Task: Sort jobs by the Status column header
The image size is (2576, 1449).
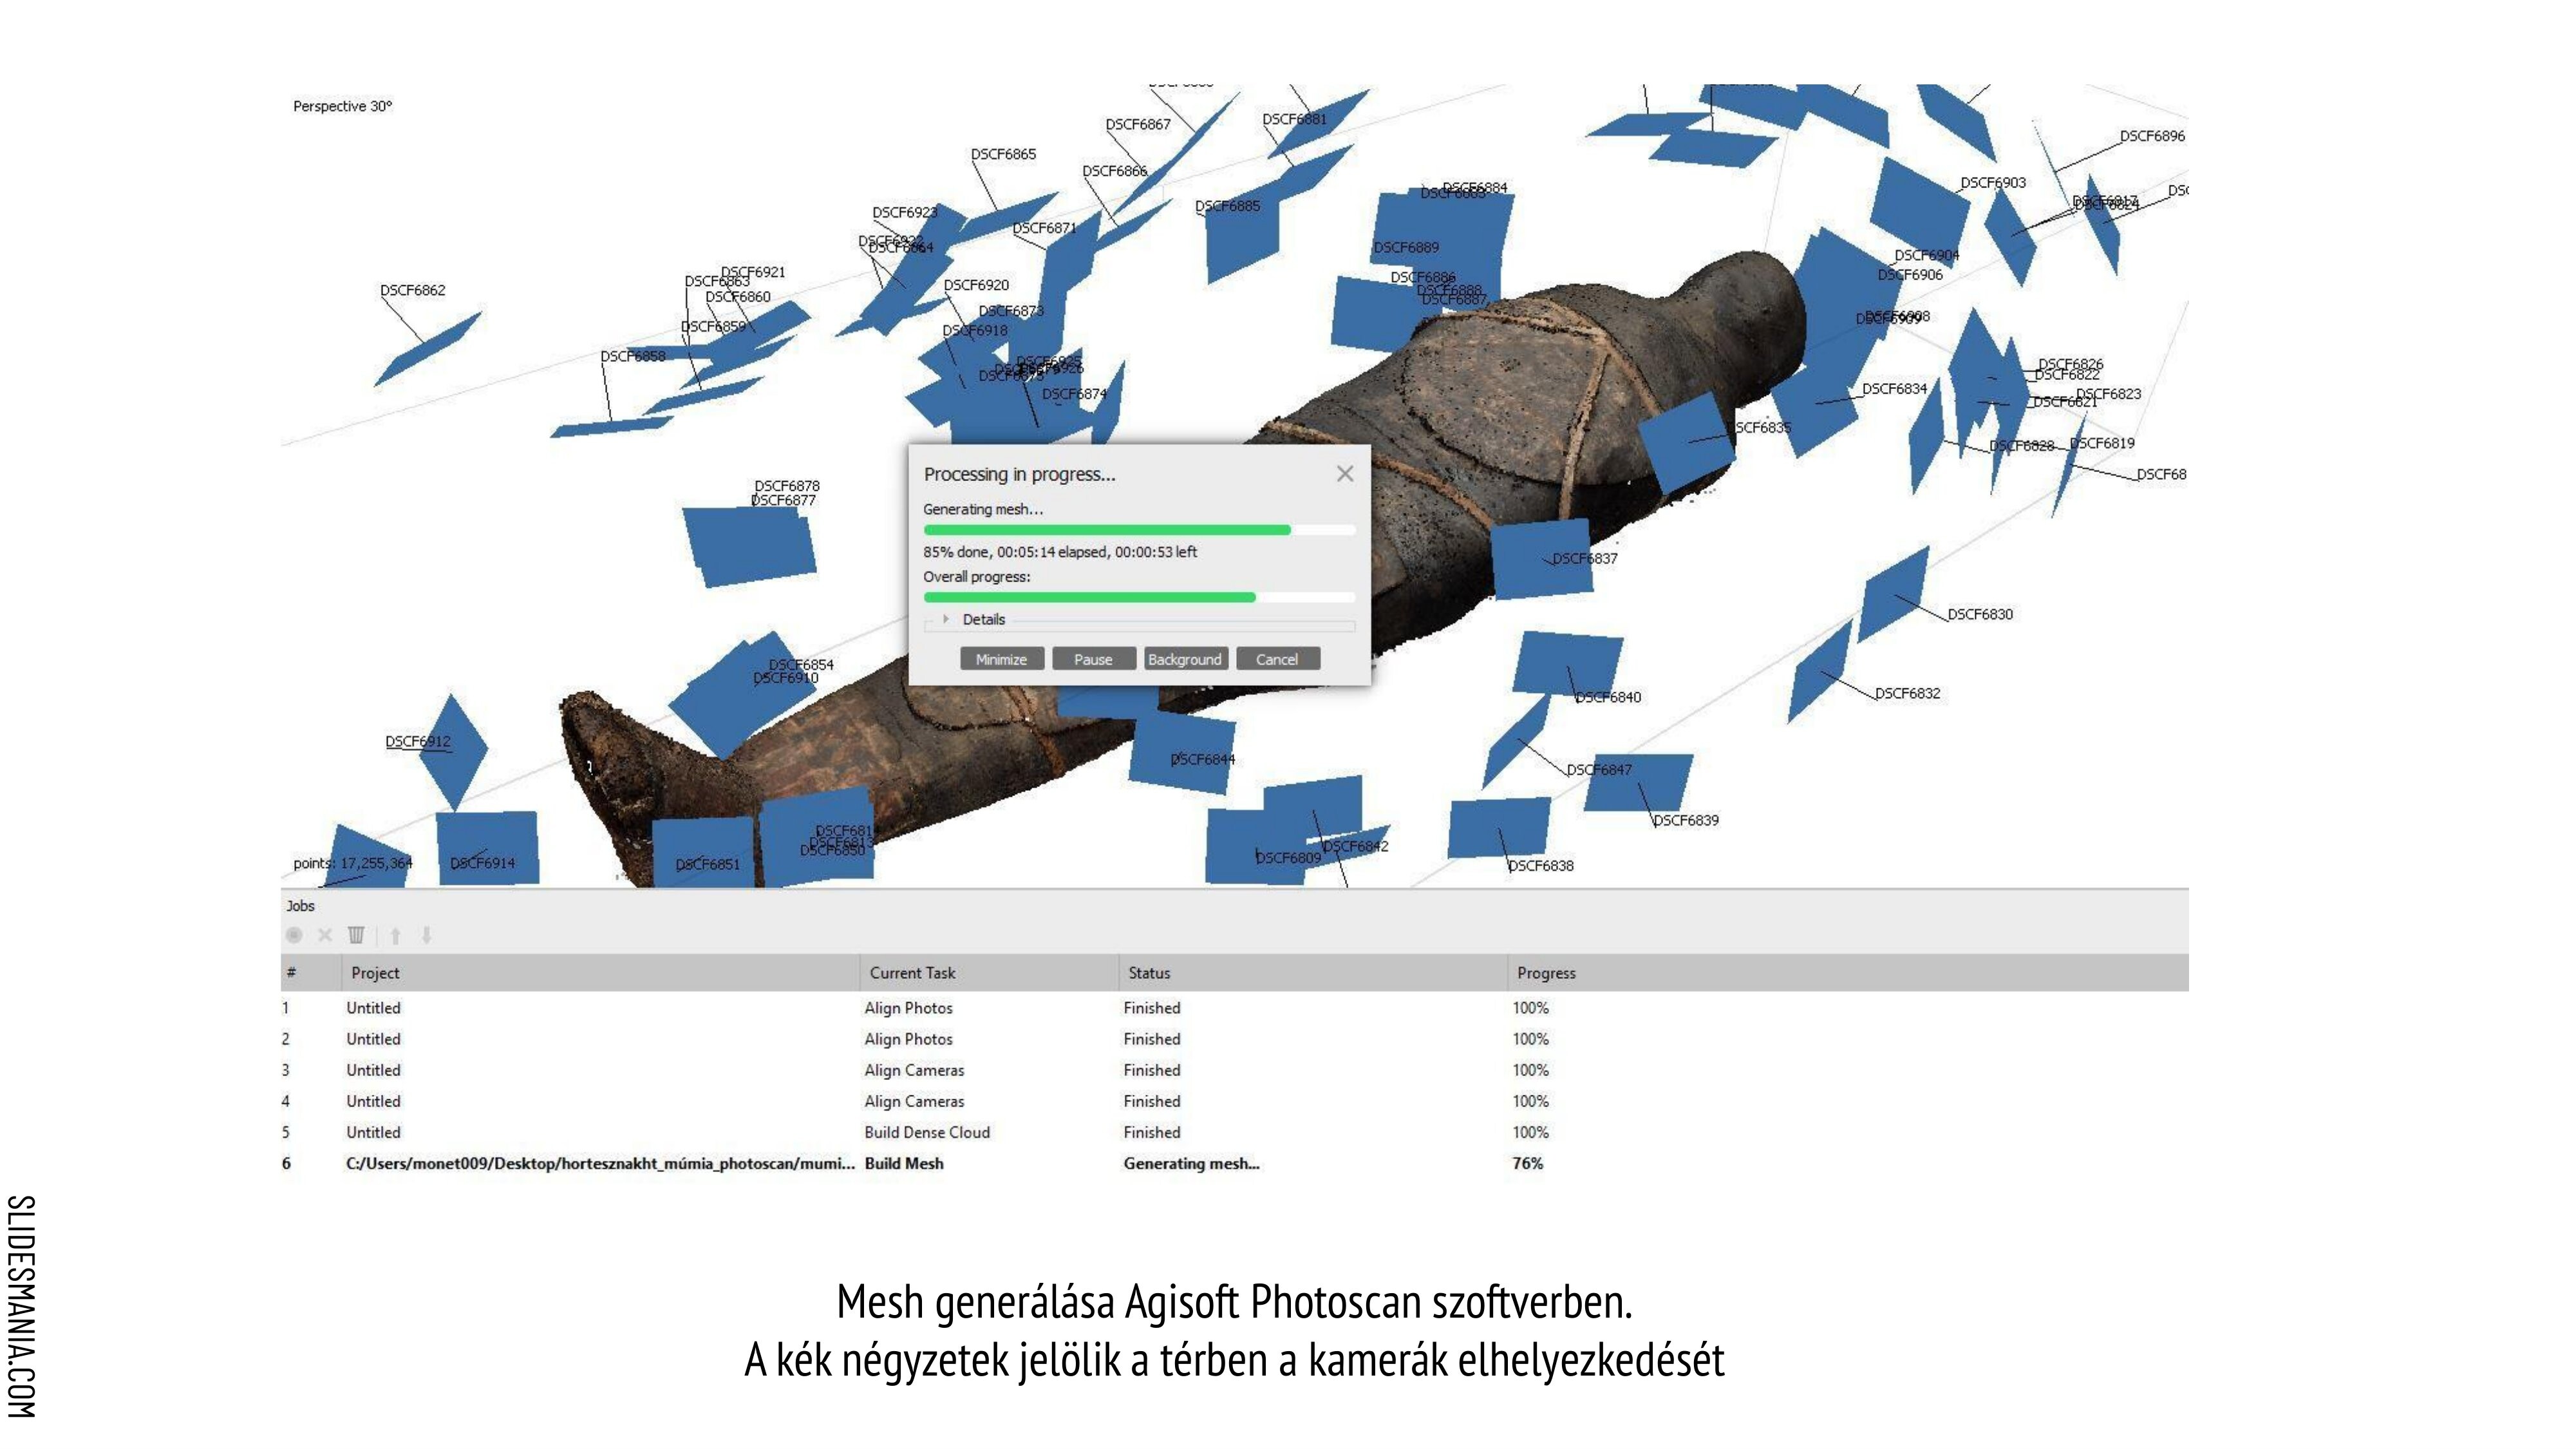Action: click(1149, 973)
